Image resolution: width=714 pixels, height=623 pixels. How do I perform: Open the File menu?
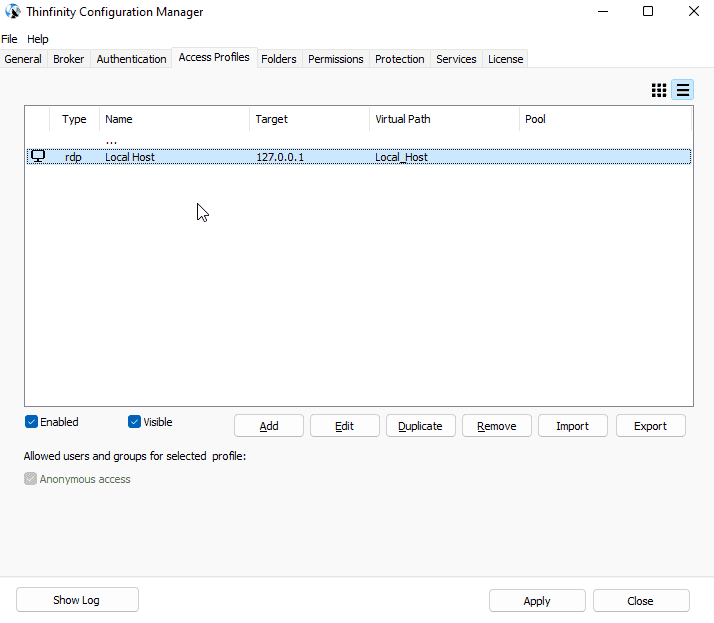pyautogui.click(x=9, y=39)
